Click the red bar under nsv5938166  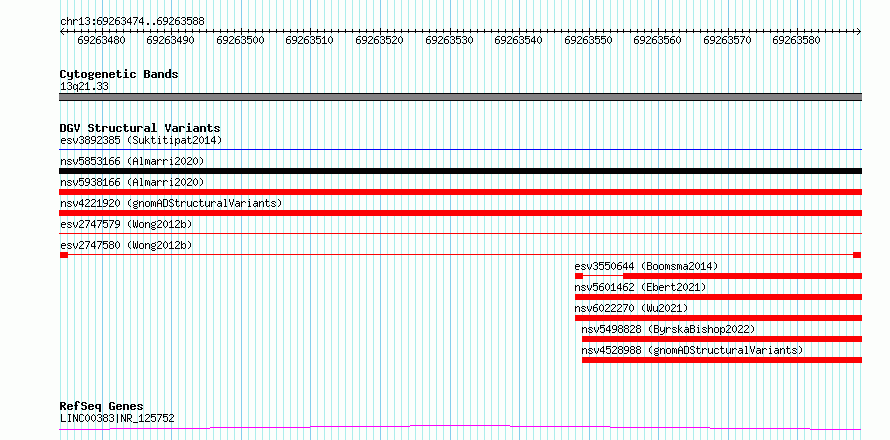(460, 192)
